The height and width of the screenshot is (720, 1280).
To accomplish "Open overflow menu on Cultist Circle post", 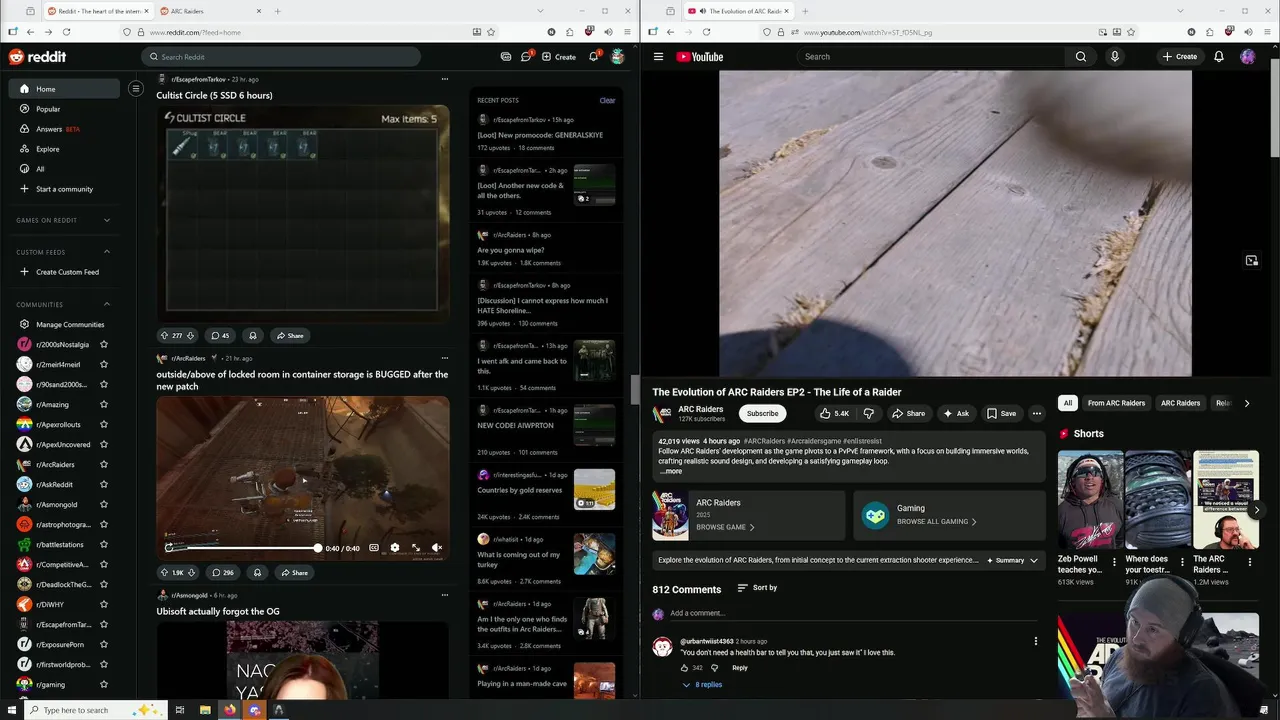I will coord(445,79).
